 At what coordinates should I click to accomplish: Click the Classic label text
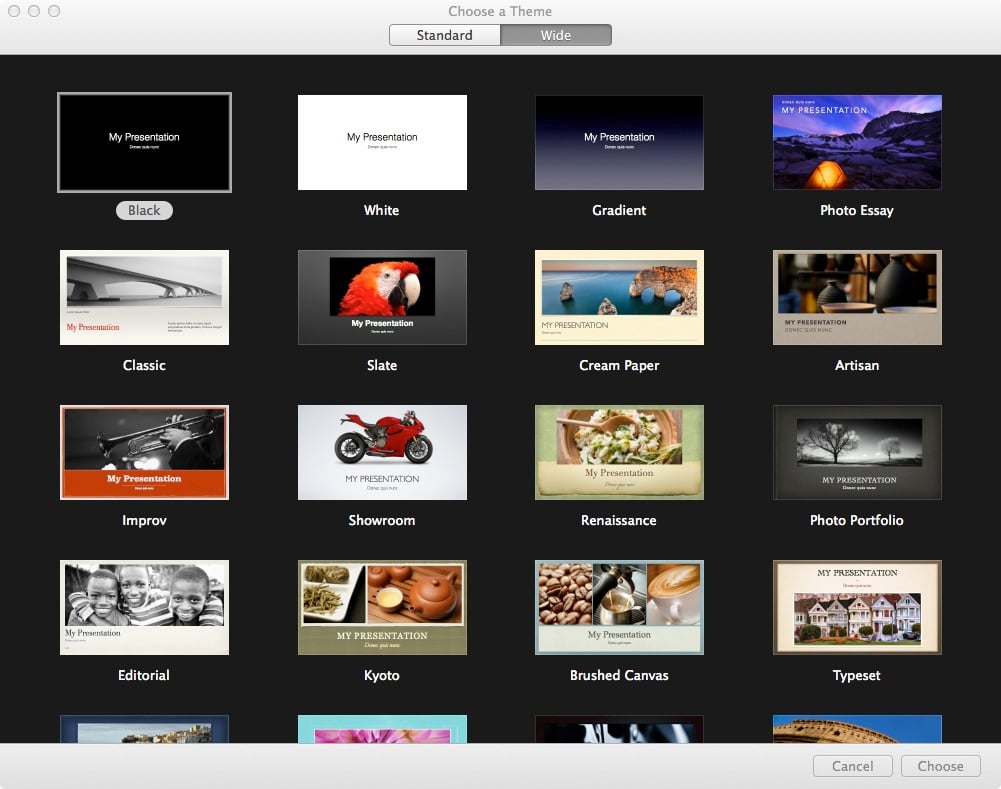[x=144, y=366]
